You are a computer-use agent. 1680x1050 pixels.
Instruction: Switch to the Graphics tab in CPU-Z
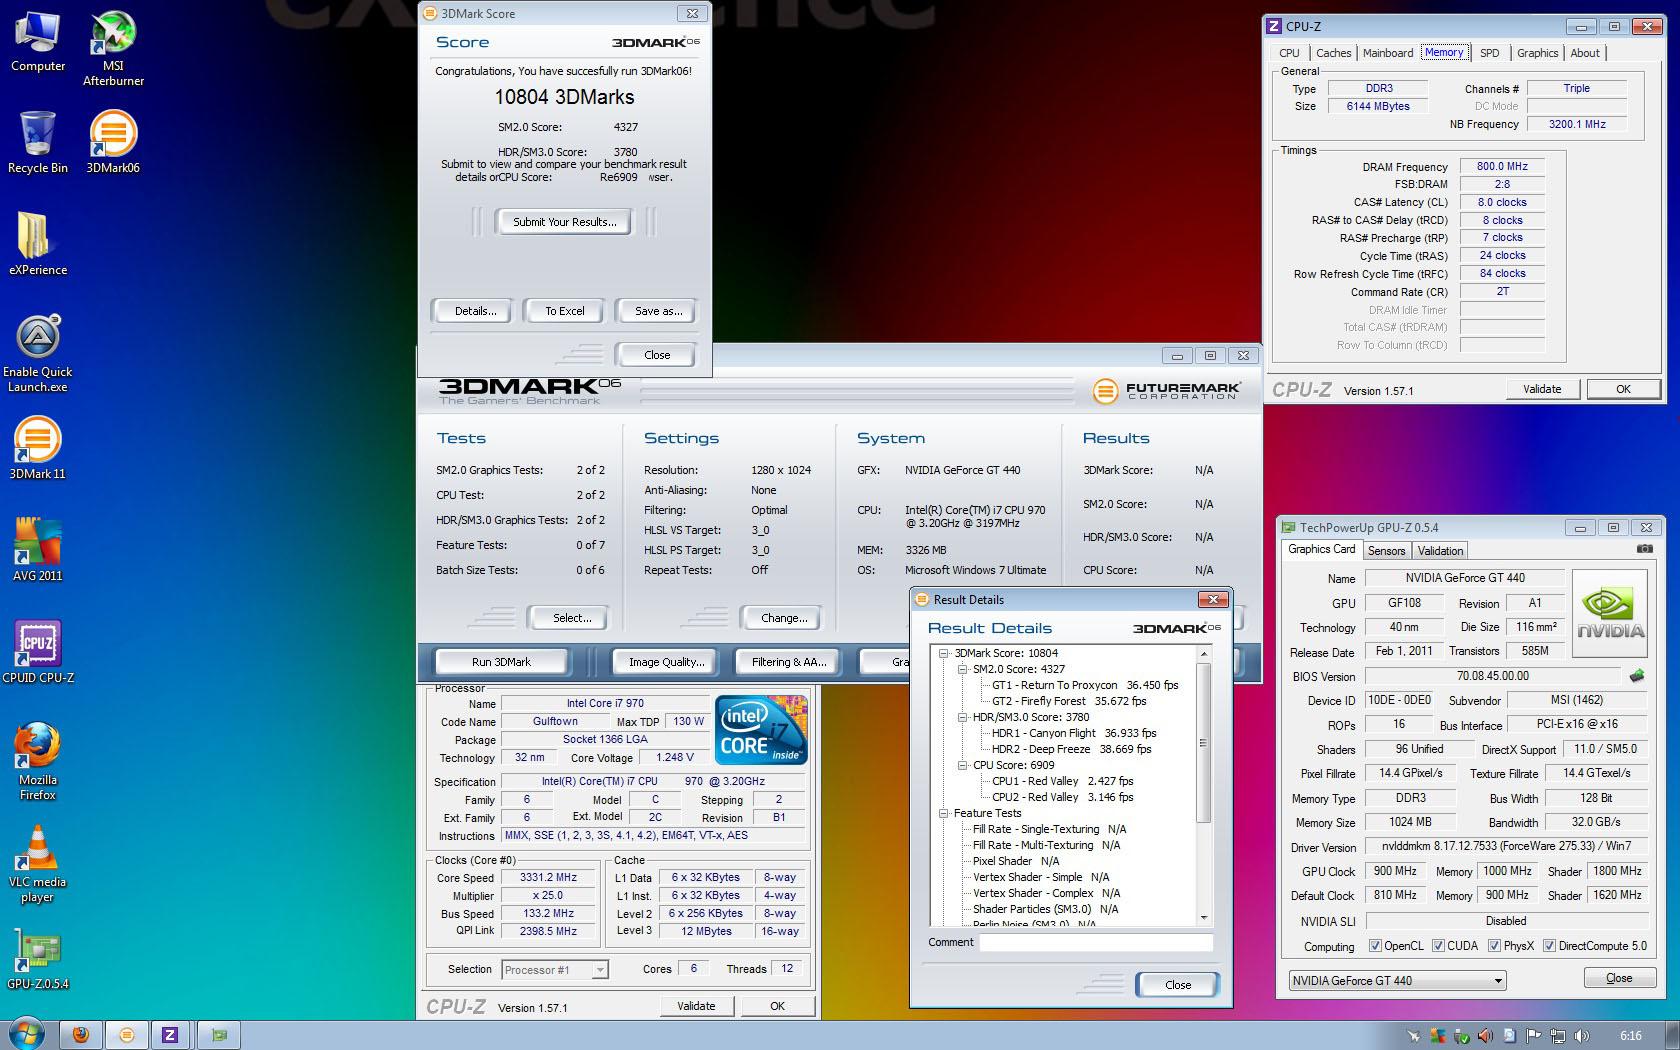point(1537,53)
